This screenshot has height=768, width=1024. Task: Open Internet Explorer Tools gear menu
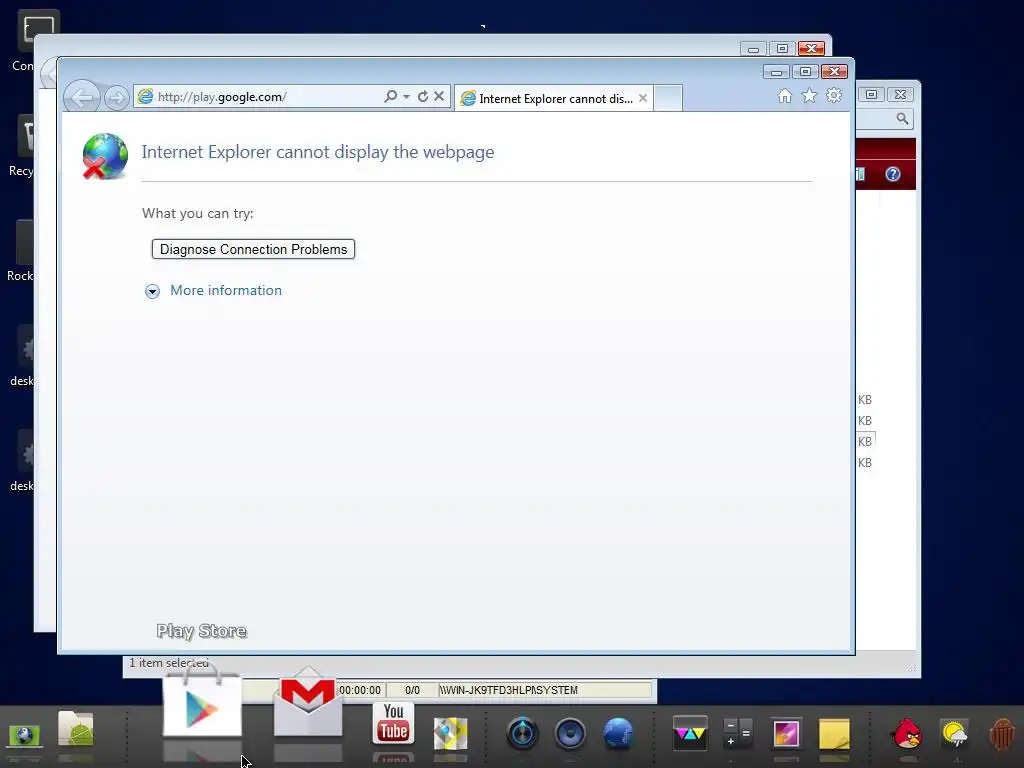pos(834,96)
